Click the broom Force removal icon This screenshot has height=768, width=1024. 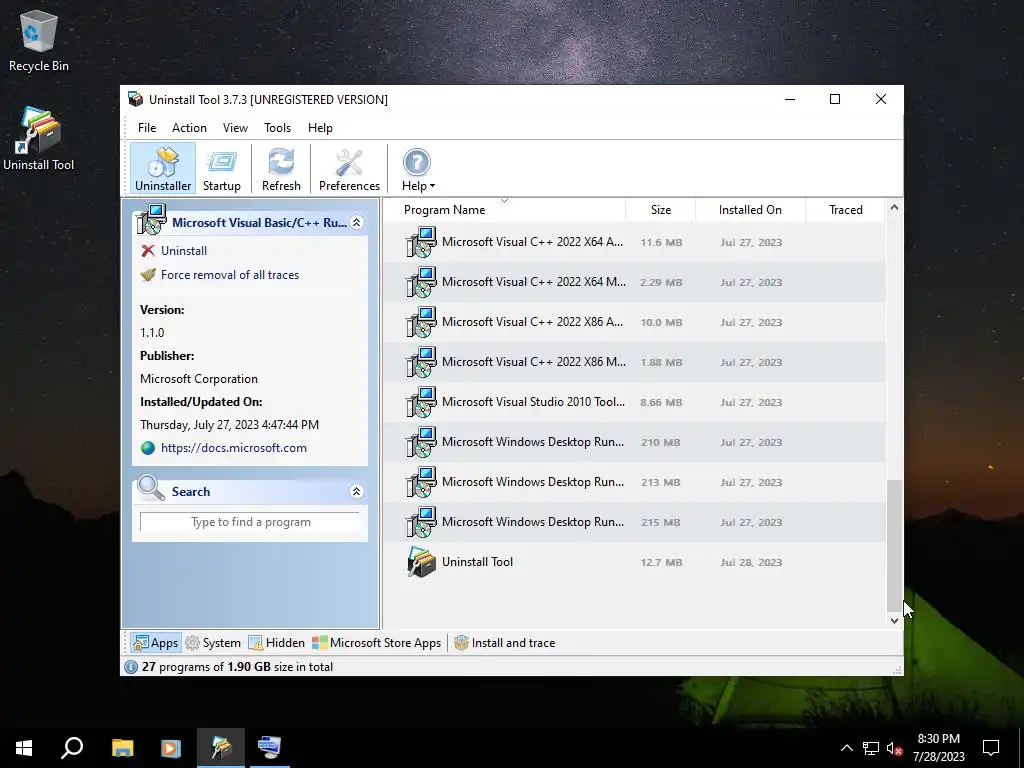coord(148,275)
